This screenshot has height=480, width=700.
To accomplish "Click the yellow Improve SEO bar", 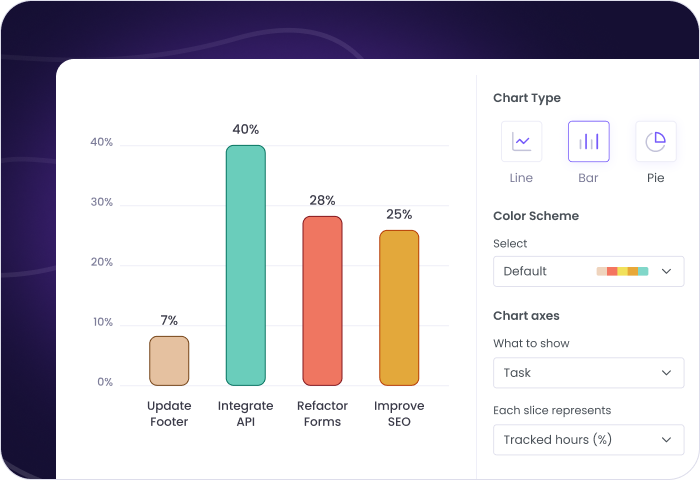I will click(399, 308).
